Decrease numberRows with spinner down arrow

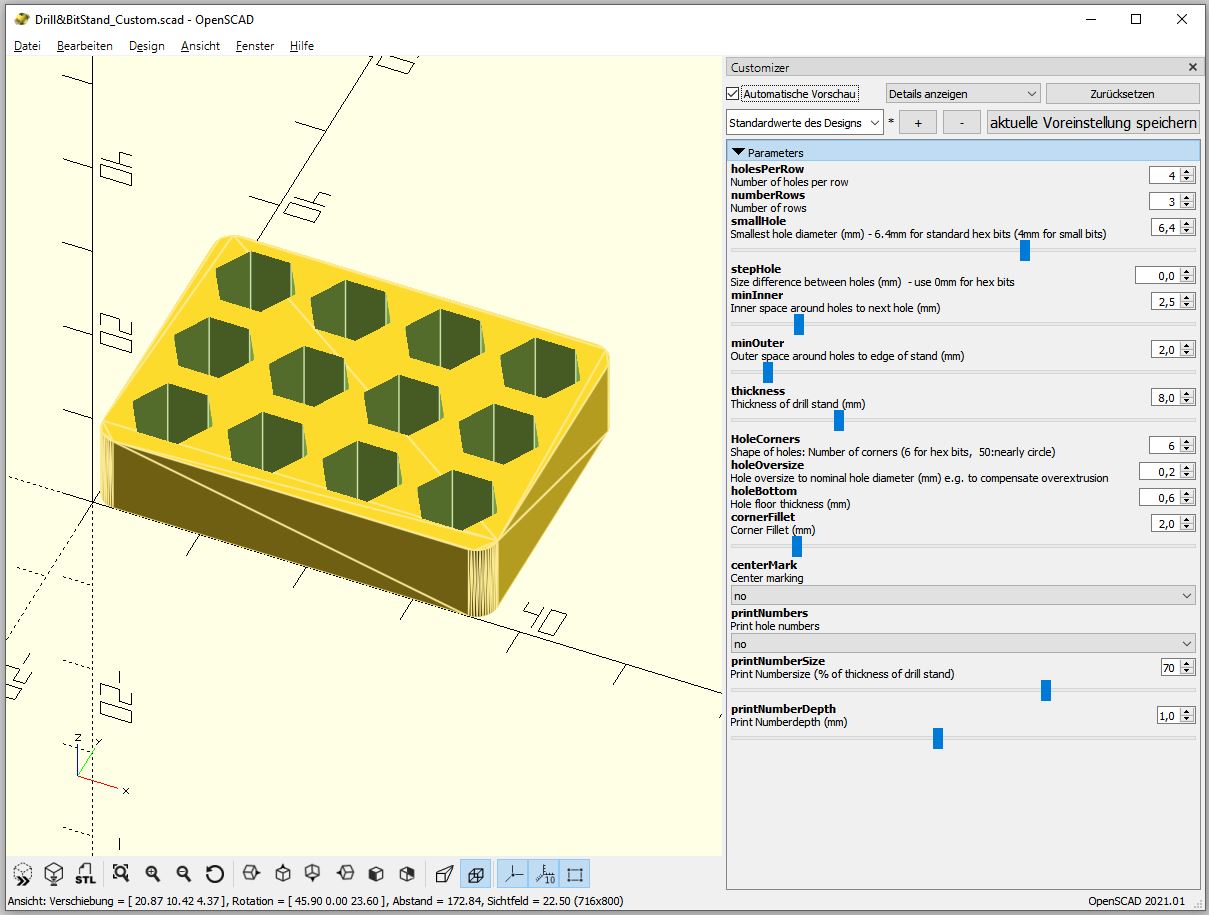(x=1187, y=205)
